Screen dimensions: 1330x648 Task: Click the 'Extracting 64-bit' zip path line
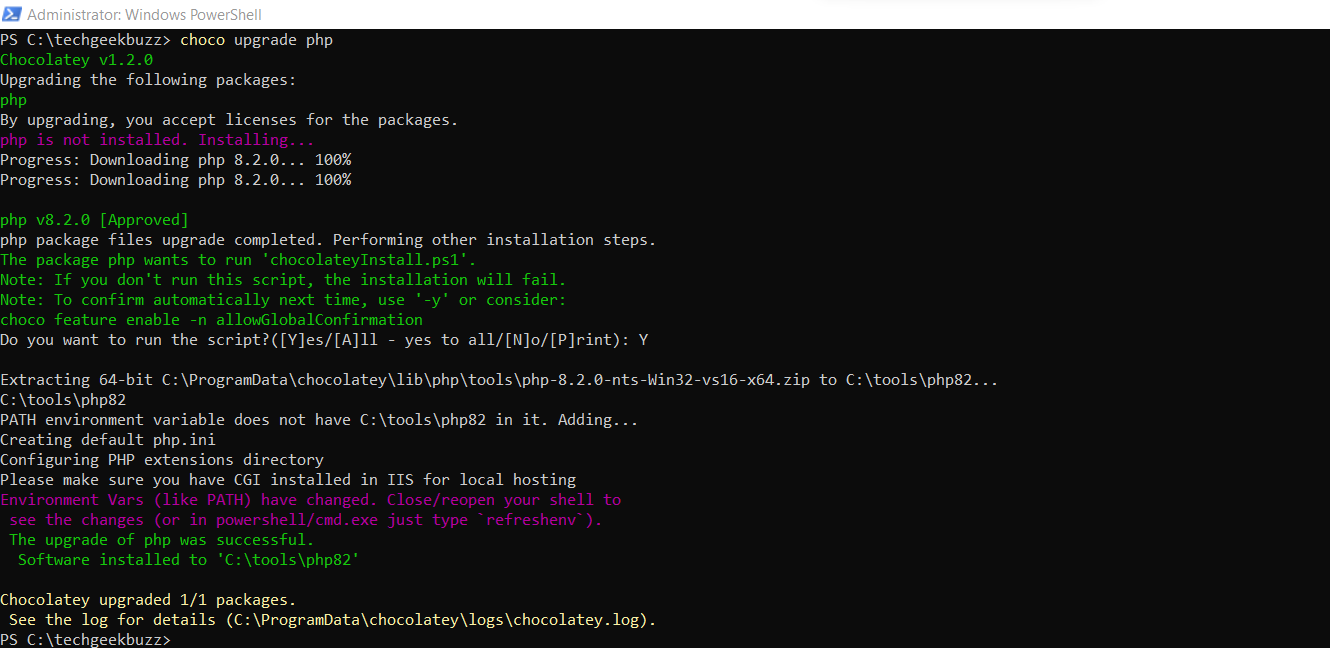tap(499, 380)
